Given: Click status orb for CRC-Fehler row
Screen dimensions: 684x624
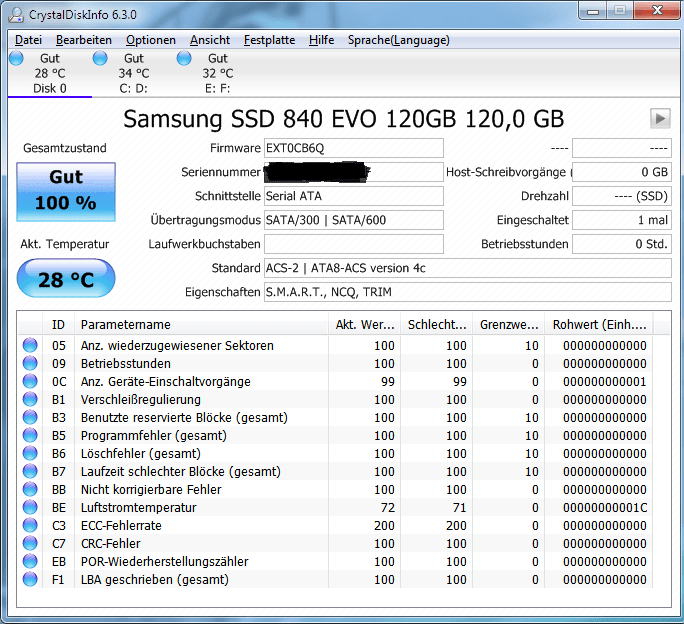Looking at the screenshot, I should pyautogui.click(x=30, y=543).
